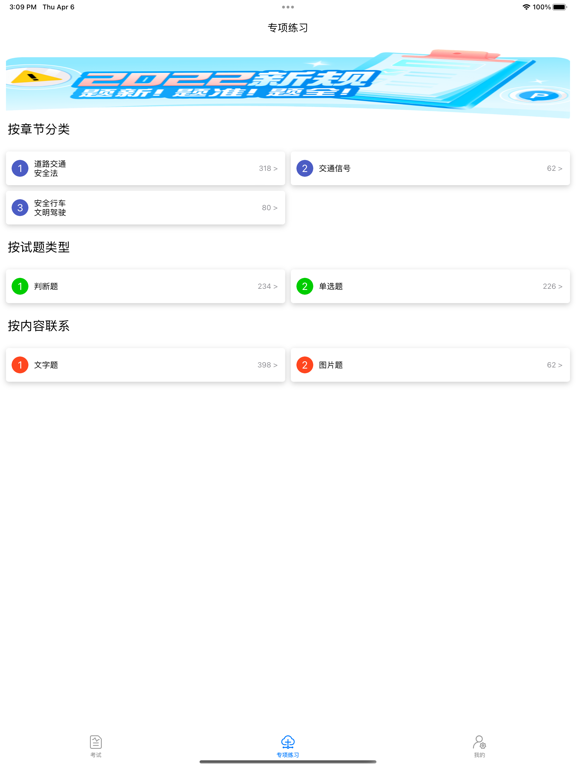Tap the three-dot multitasking menu at top
The image size is (576, 768).
288,7
